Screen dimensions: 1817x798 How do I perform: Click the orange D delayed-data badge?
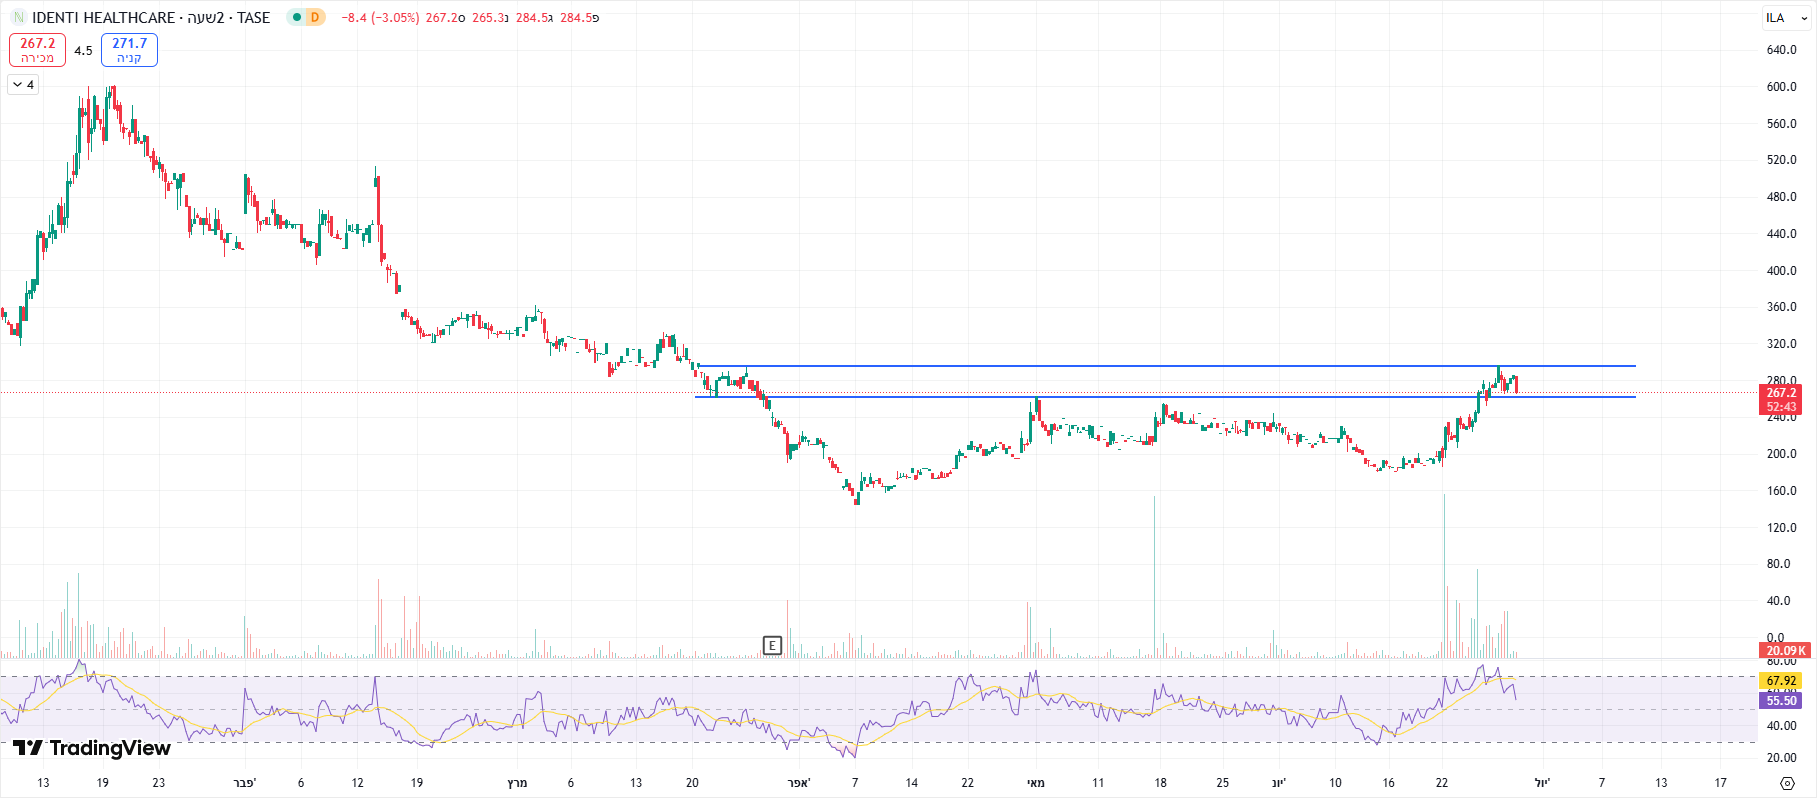[x=315, y=17]
